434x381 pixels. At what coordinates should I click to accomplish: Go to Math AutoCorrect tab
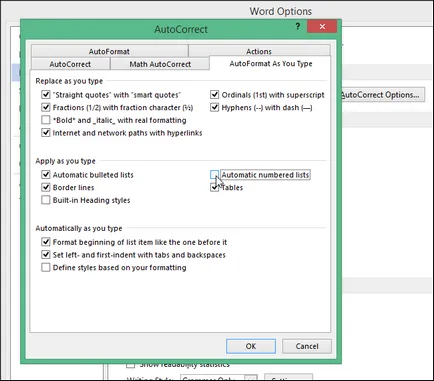tap(160, 64)
